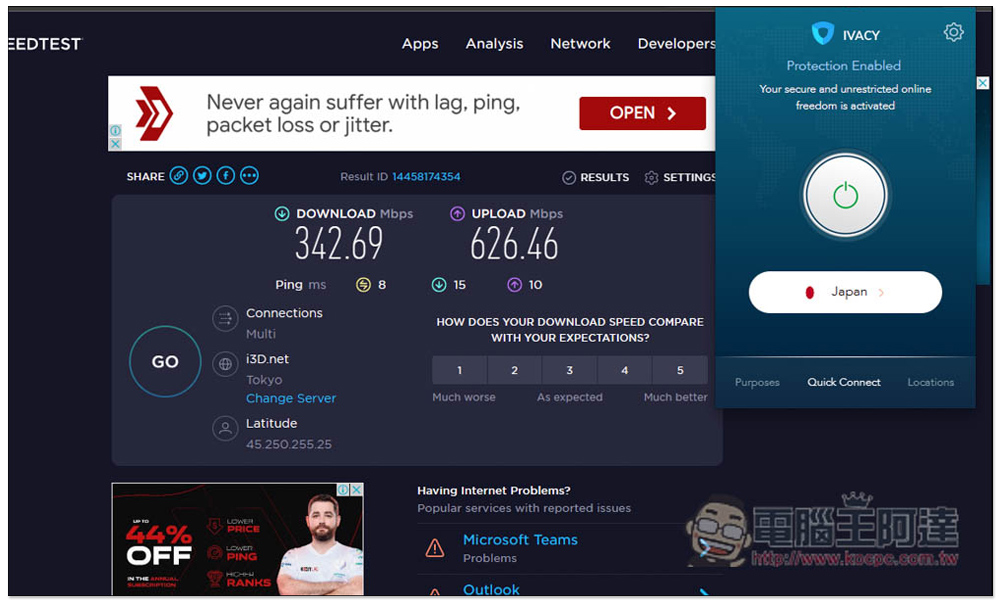Close the top banner ad X icon
The width and height of the screenshot is (1000, 603).
pos(115,144)
